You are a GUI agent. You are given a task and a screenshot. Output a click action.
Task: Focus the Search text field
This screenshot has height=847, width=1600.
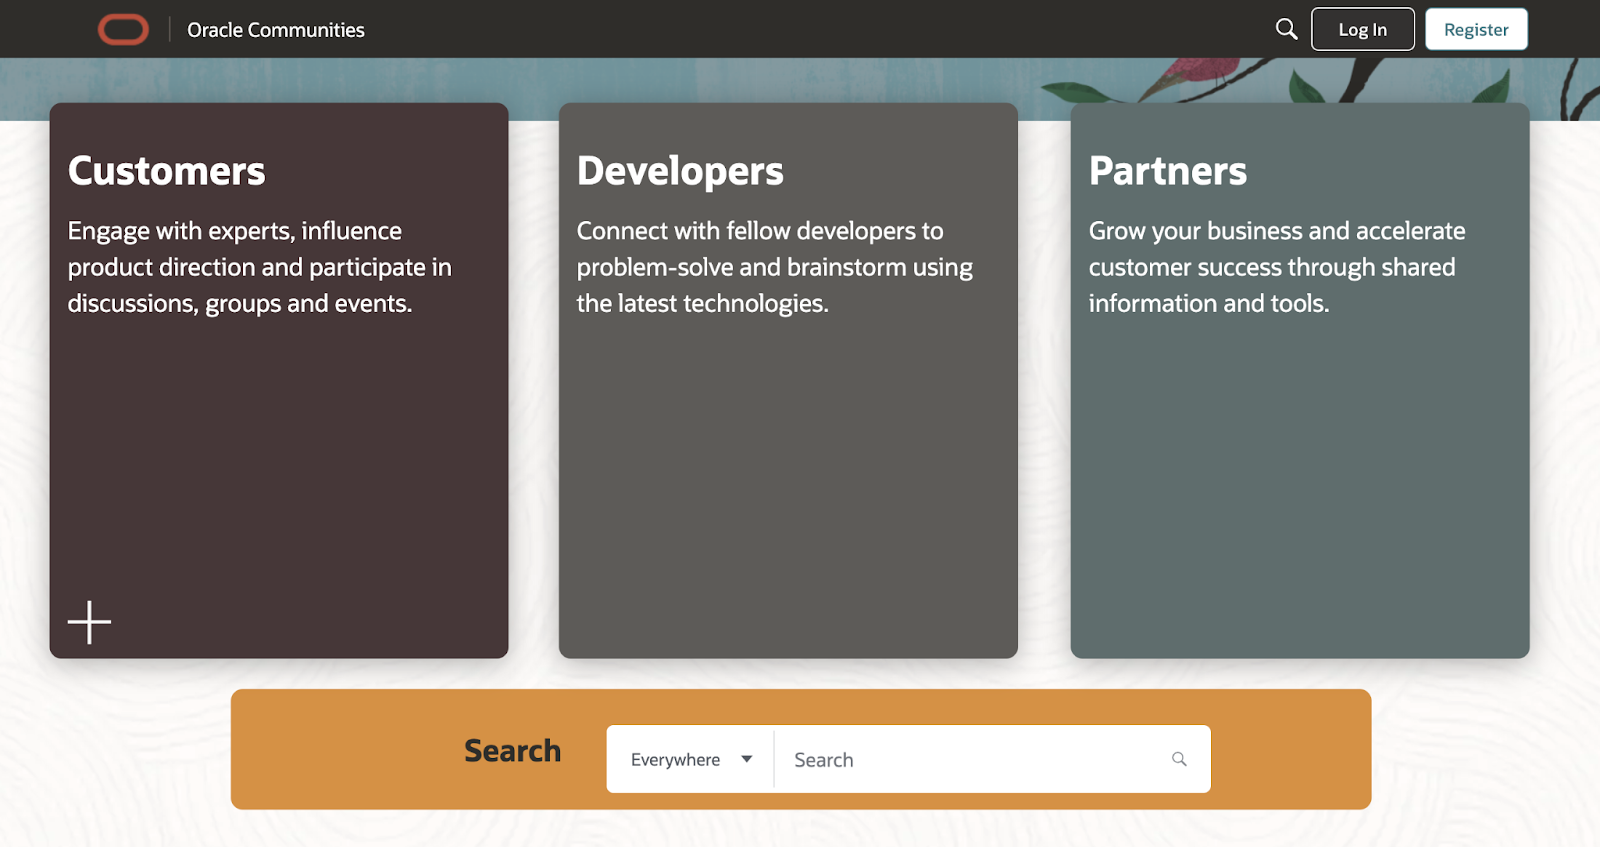coord(975,759)
